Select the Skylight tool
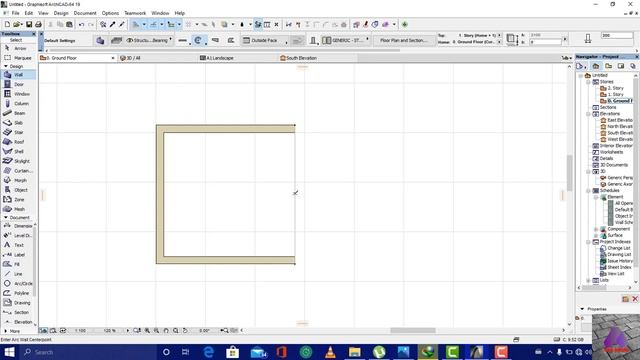The height and width of the screenshot is (360, 640). pyautogui.click(x=18, y=161)
